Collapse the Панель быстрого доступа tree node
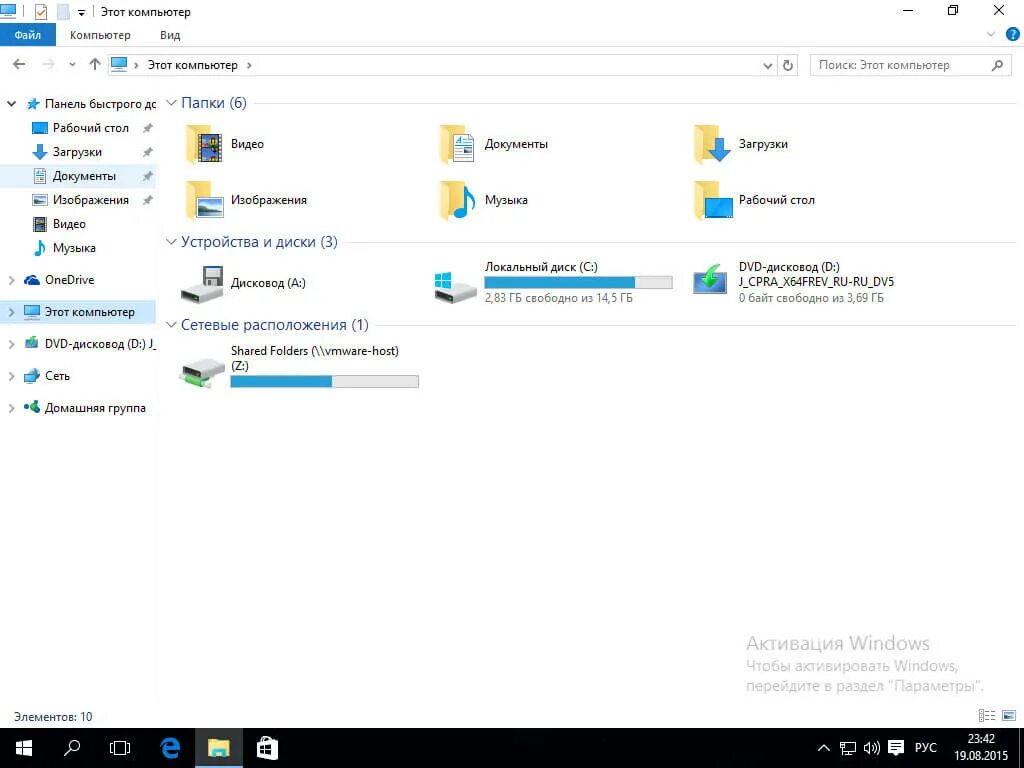The width and height of the screenshot is (1024, 768). (11, 104)
